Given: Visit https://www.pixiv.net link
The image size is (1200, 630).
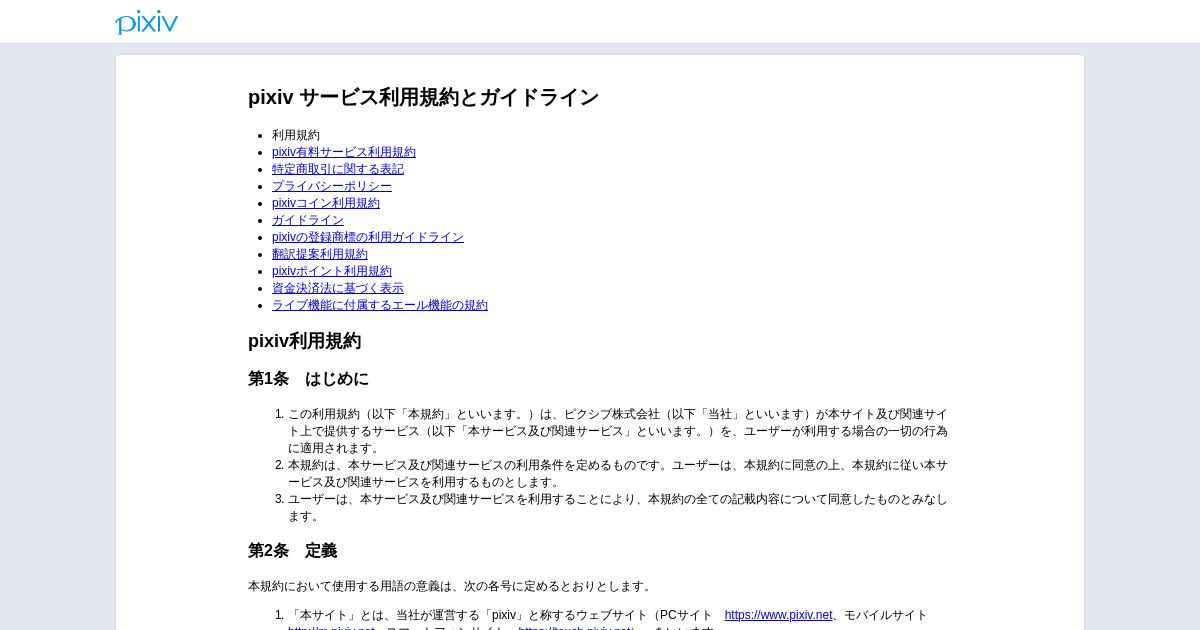Looking at the screenshot, I should pyautogui.click(x=778, y=615).
